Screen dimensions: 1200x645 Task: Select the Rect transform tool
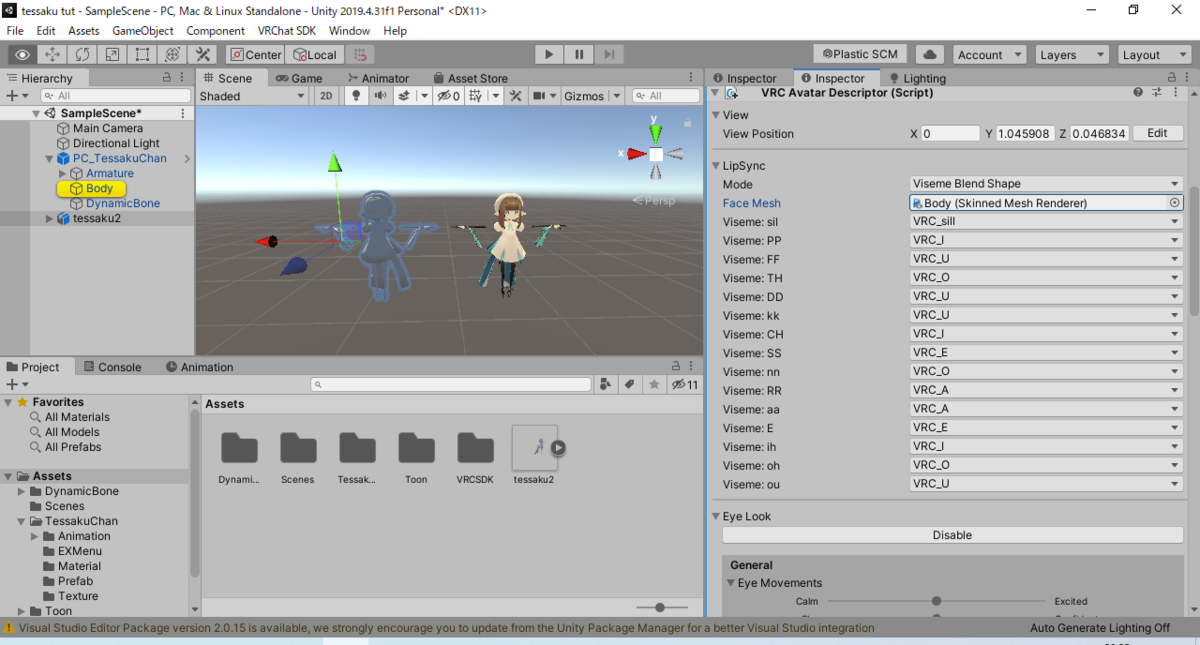[x=142, y=55]
